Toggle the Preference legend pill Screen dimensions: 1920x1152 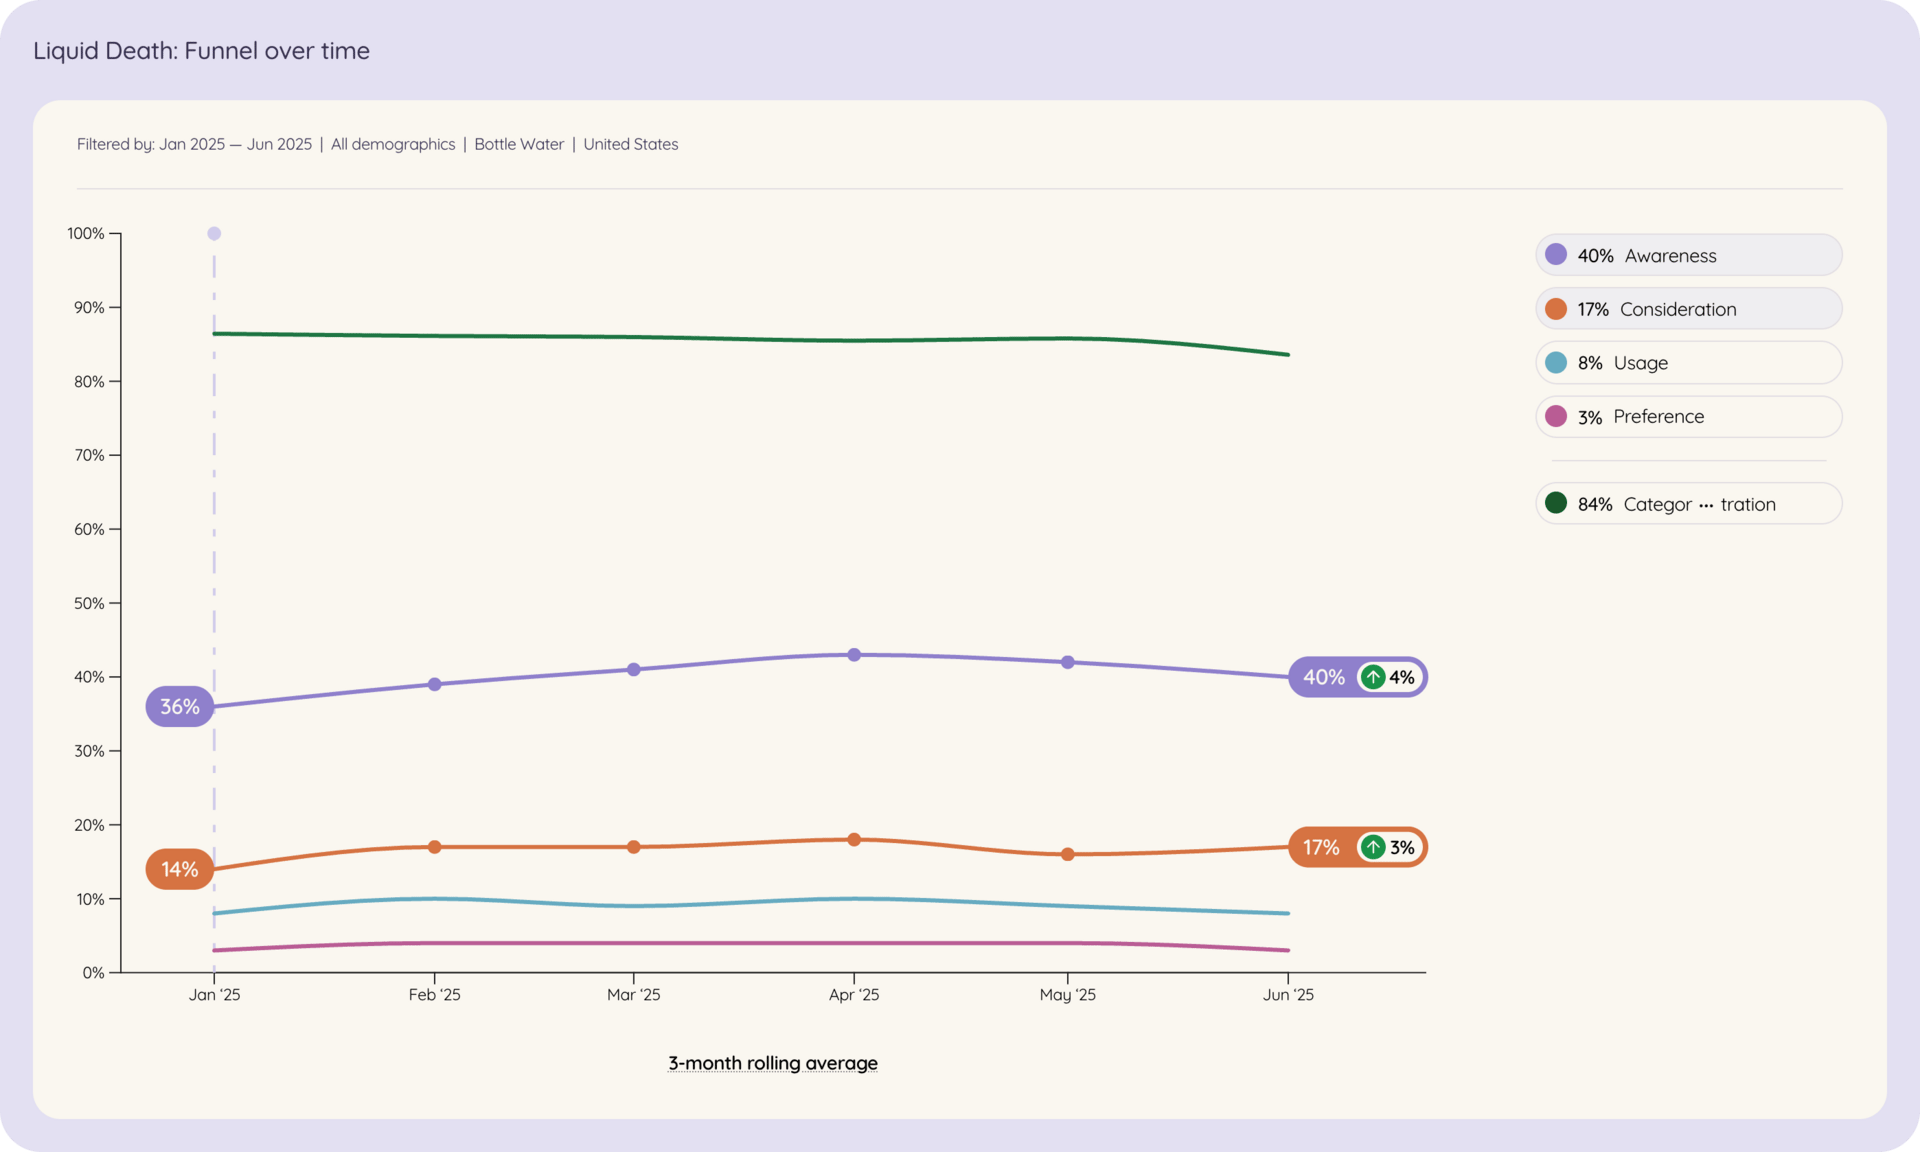tap(1688, 416)
